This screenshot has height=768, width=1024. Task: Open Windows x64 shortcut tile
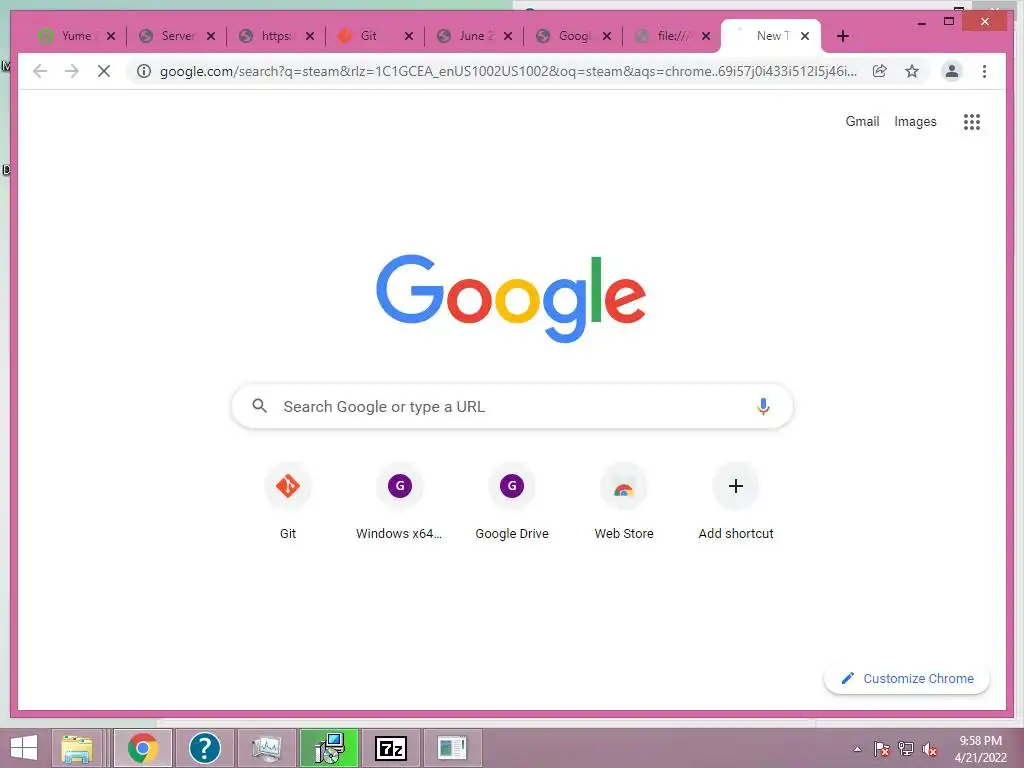(400, 502)
